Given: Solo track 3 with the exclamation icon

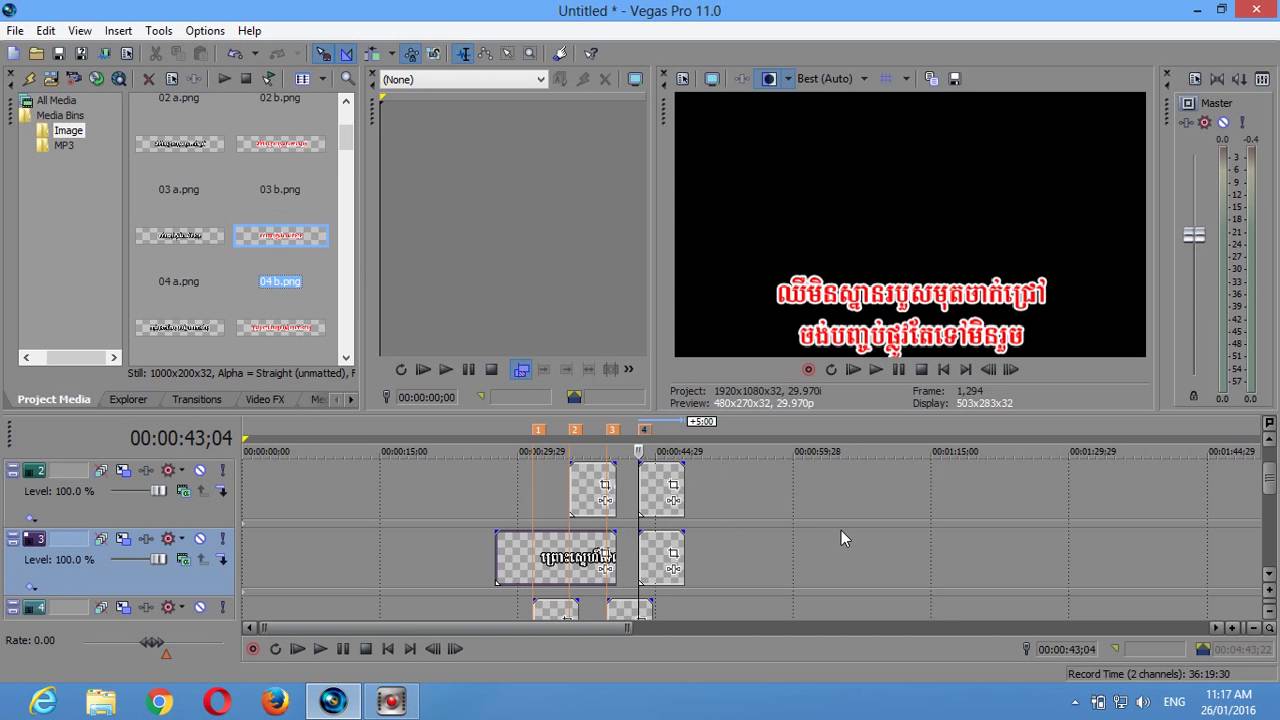Looking at the screenshot, I should point(222,539).
